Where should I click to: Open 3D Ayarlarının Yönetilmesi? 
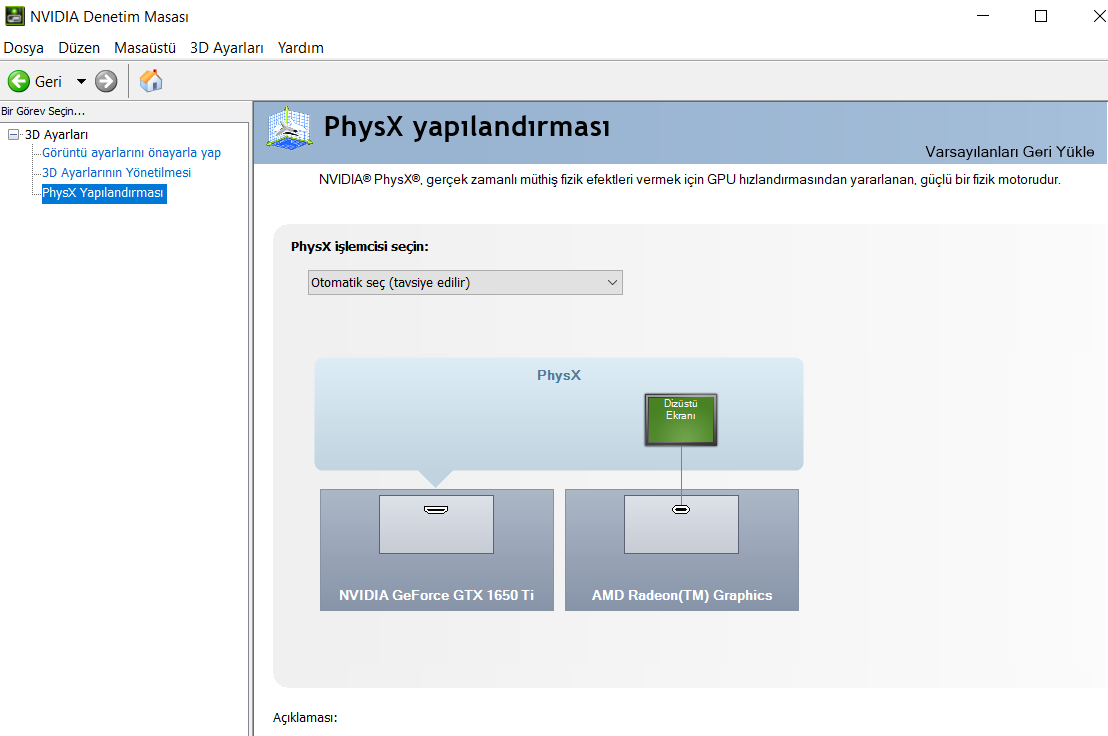[117, 172]
